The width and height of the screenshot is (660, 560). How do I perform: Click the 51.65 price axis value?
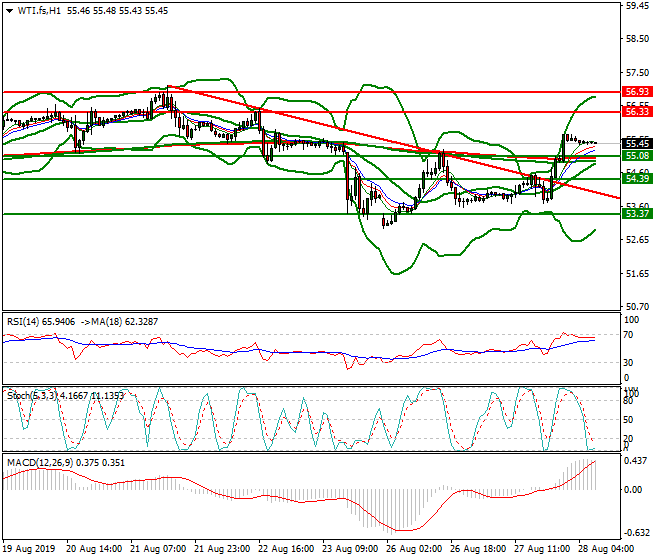click(637, 274)
